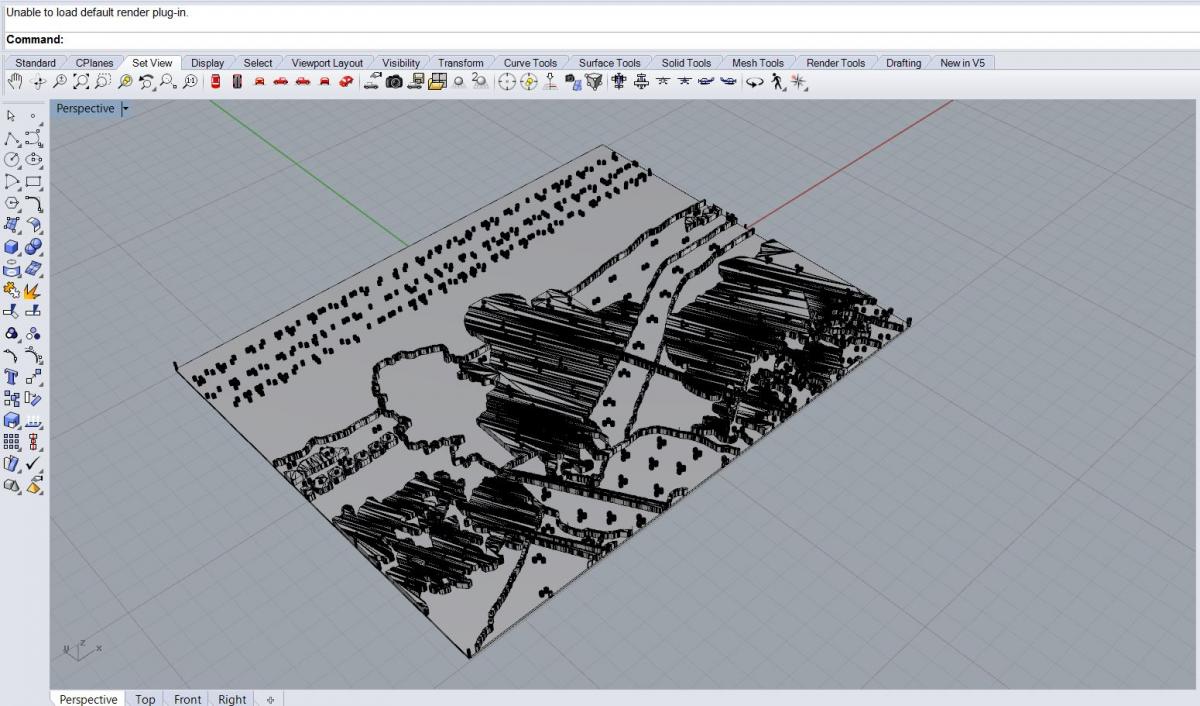Click the Walk About walking figure icon
This screenshot has width=1200, height=706.
pos(778,82)
